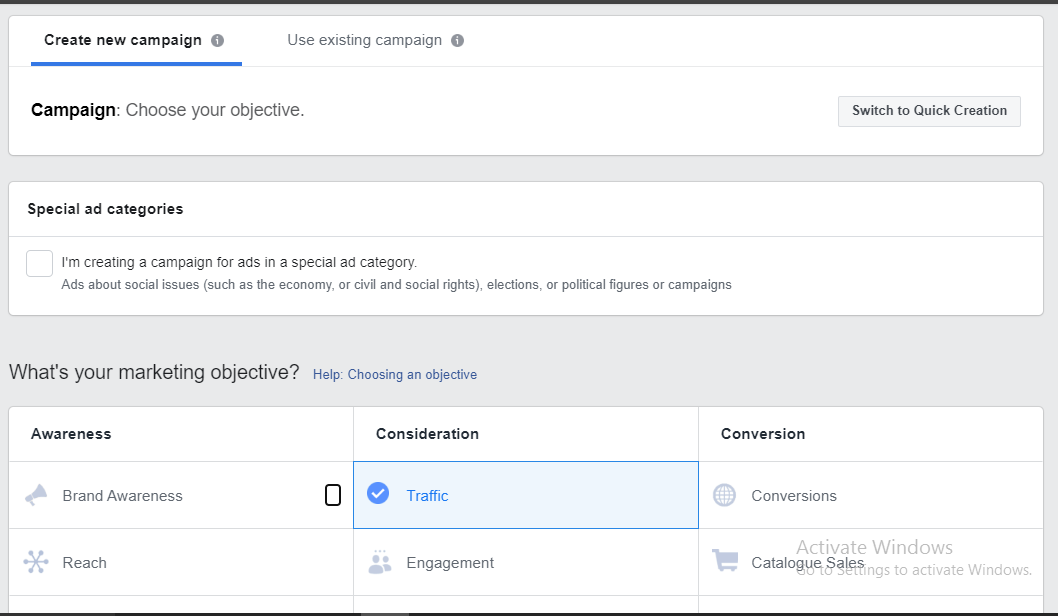Choose the Engagement objective label
1058x616 pixels.
tap(450, 563)
